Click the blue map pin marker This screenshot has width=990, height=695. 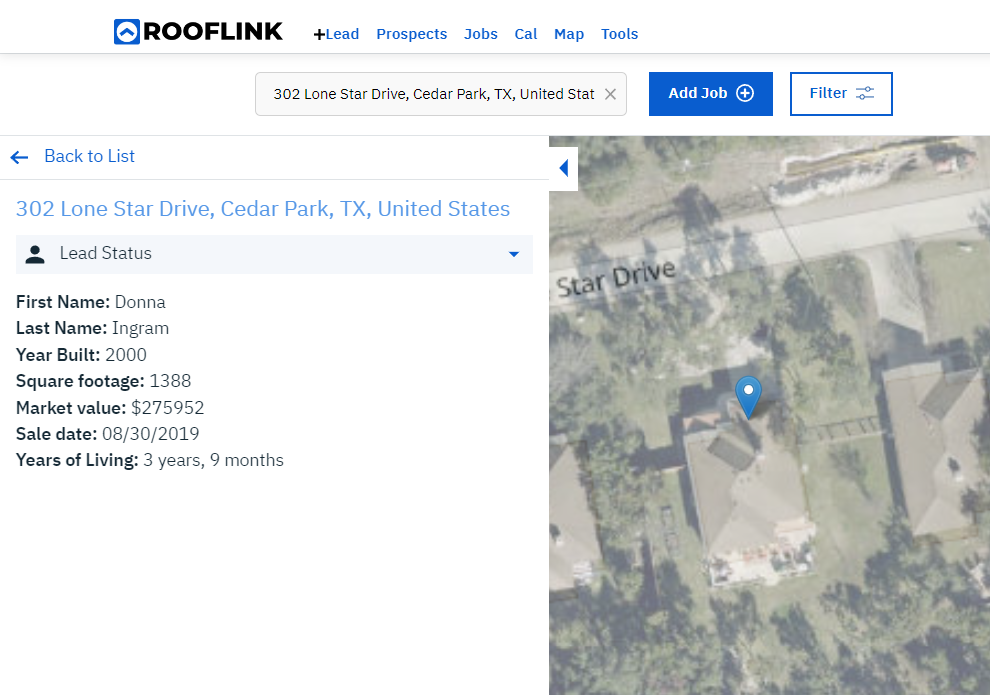pos(748,397)
